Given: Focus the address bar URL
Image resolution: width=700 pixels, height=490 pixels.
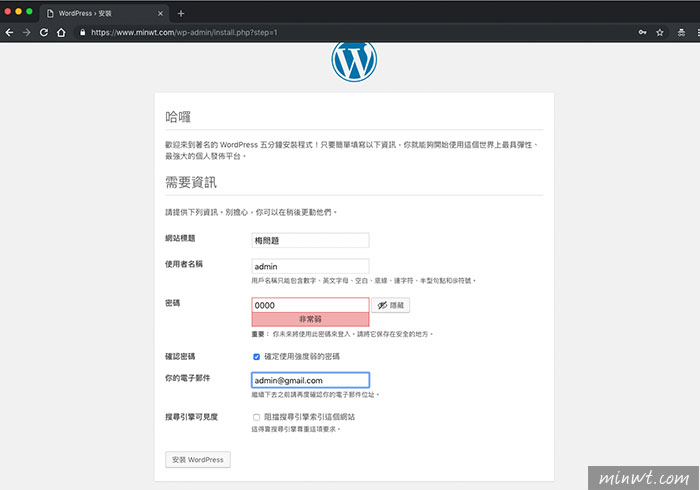Looking at the screenshot, I should click(x=184, y=33).
